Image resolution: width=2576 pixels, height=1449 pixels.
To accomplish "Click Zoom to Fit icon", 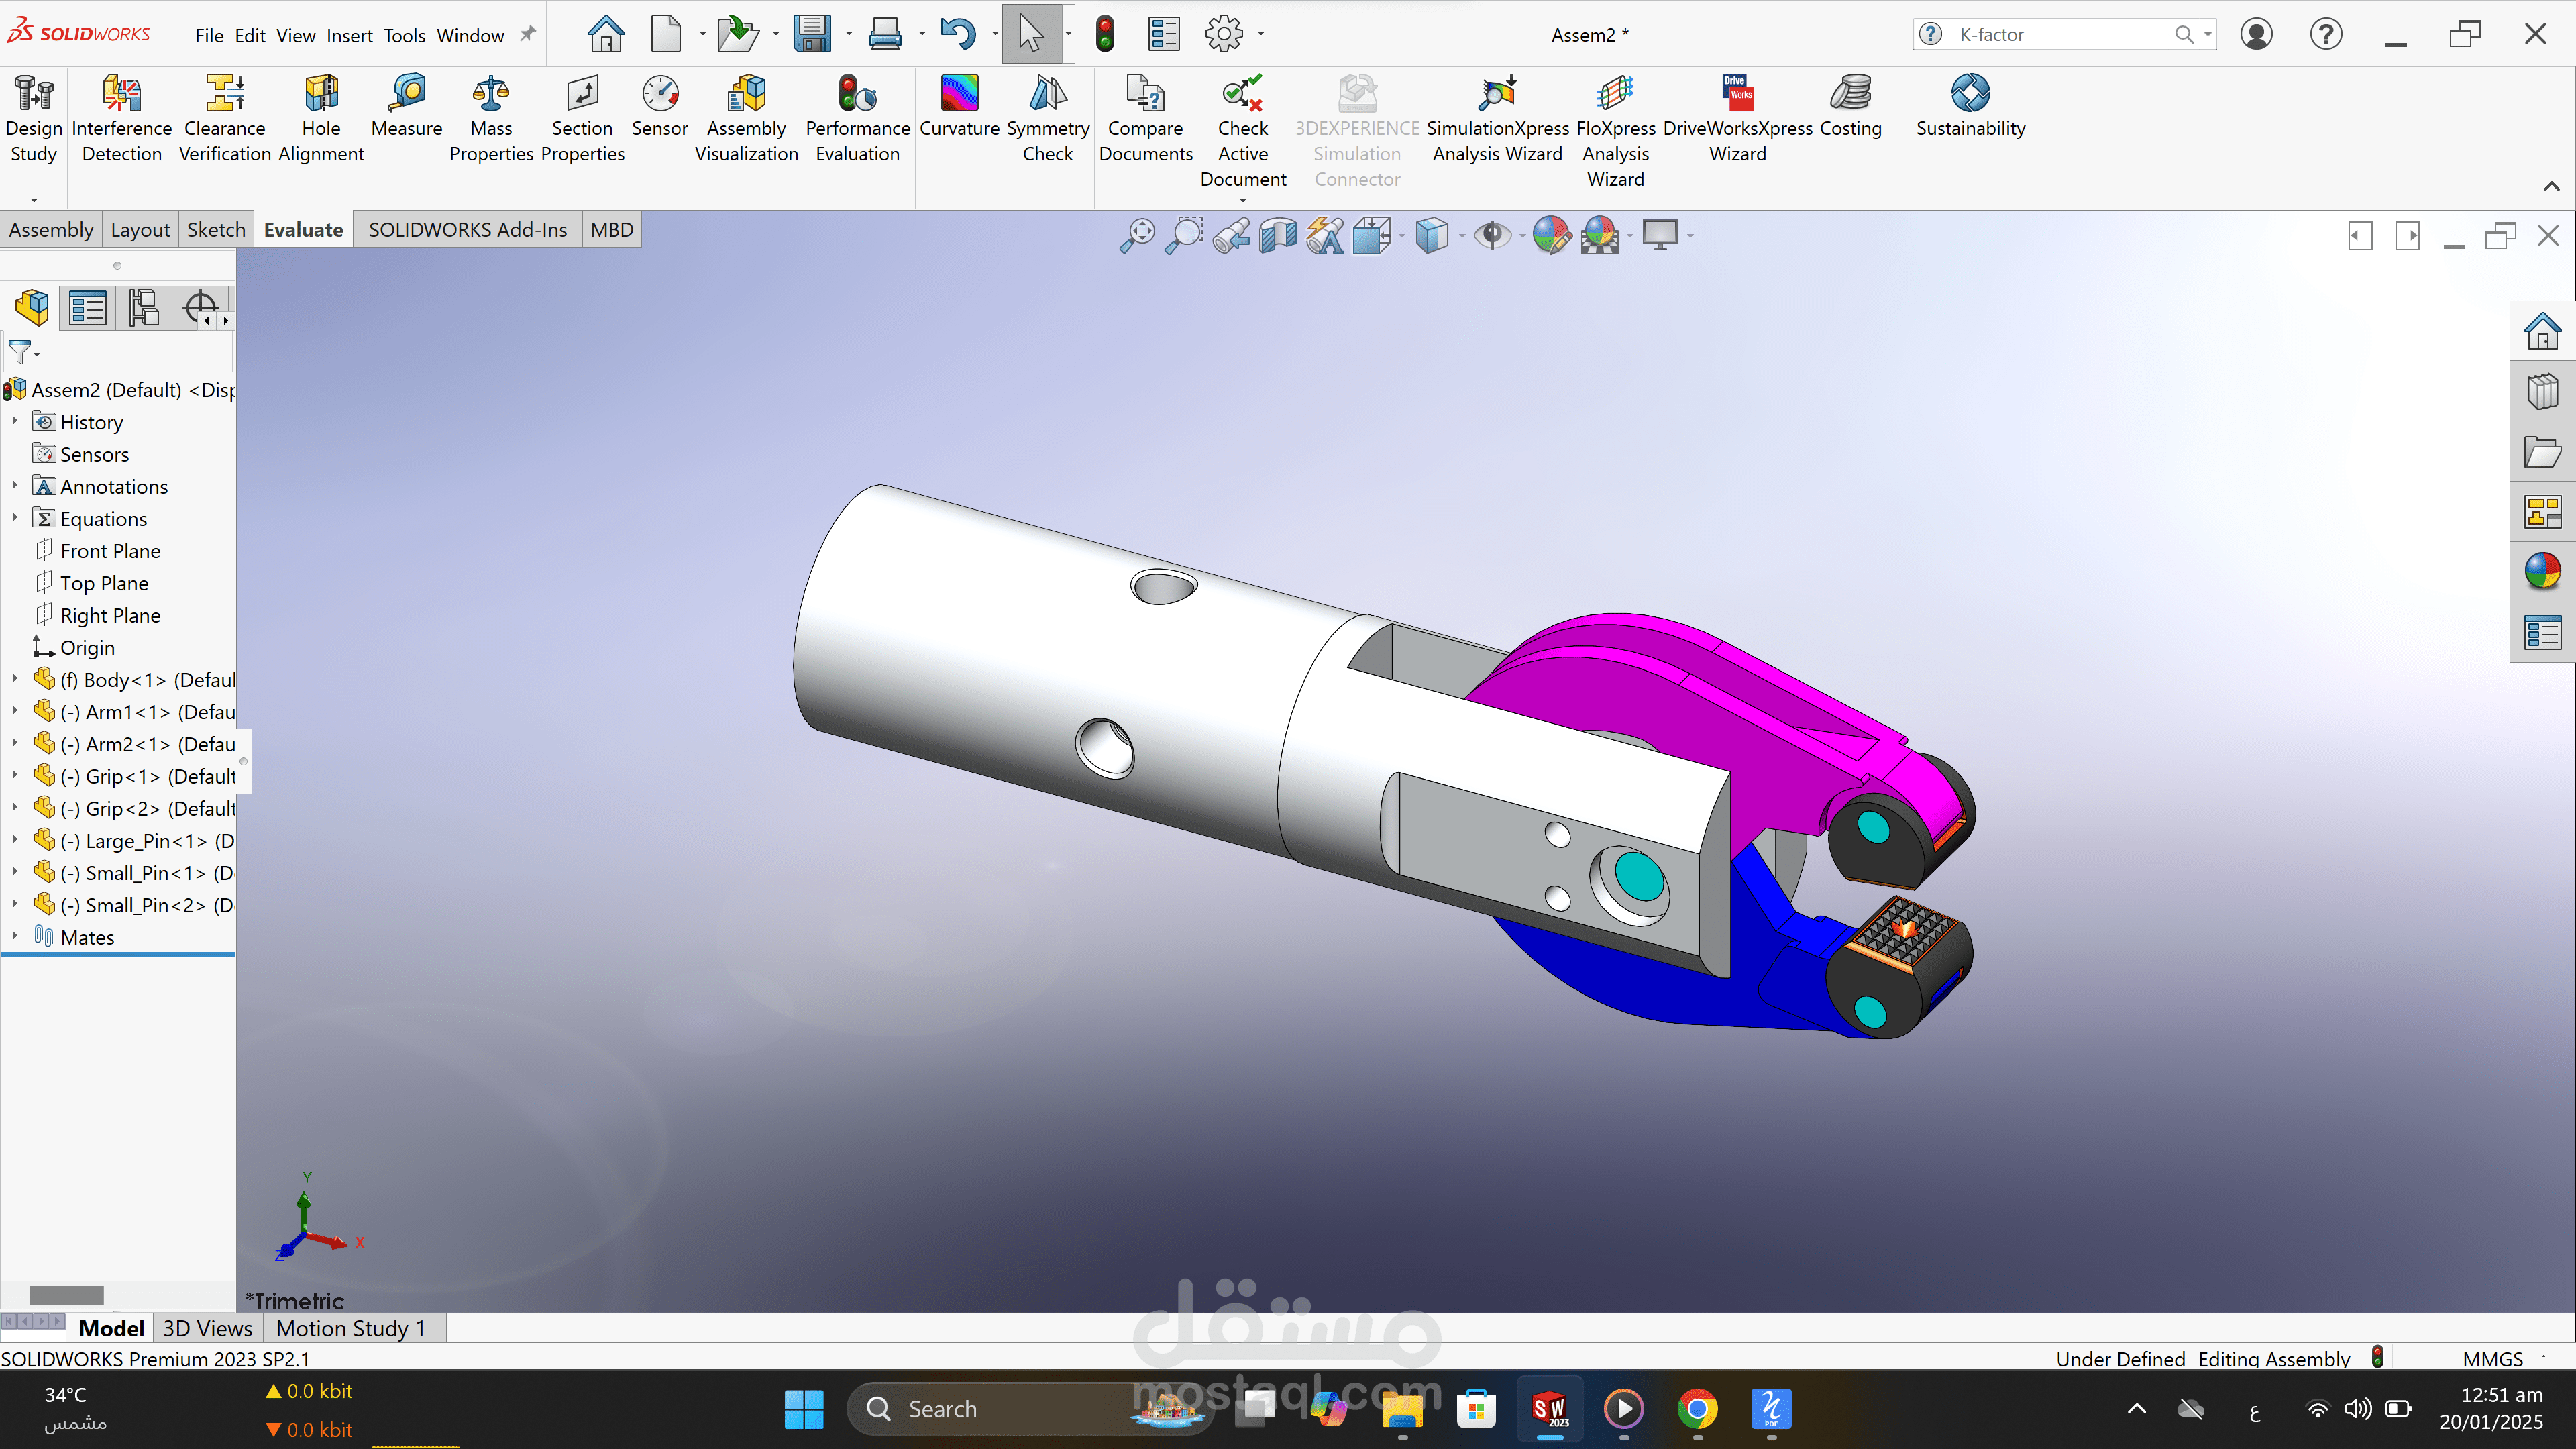I will (1137, 236).
